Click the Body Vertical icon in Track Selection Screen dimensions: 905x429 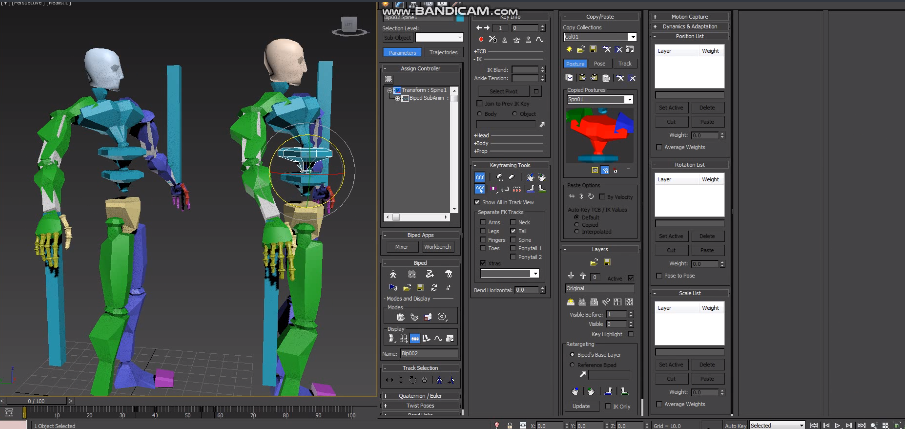tap(401, 380)
